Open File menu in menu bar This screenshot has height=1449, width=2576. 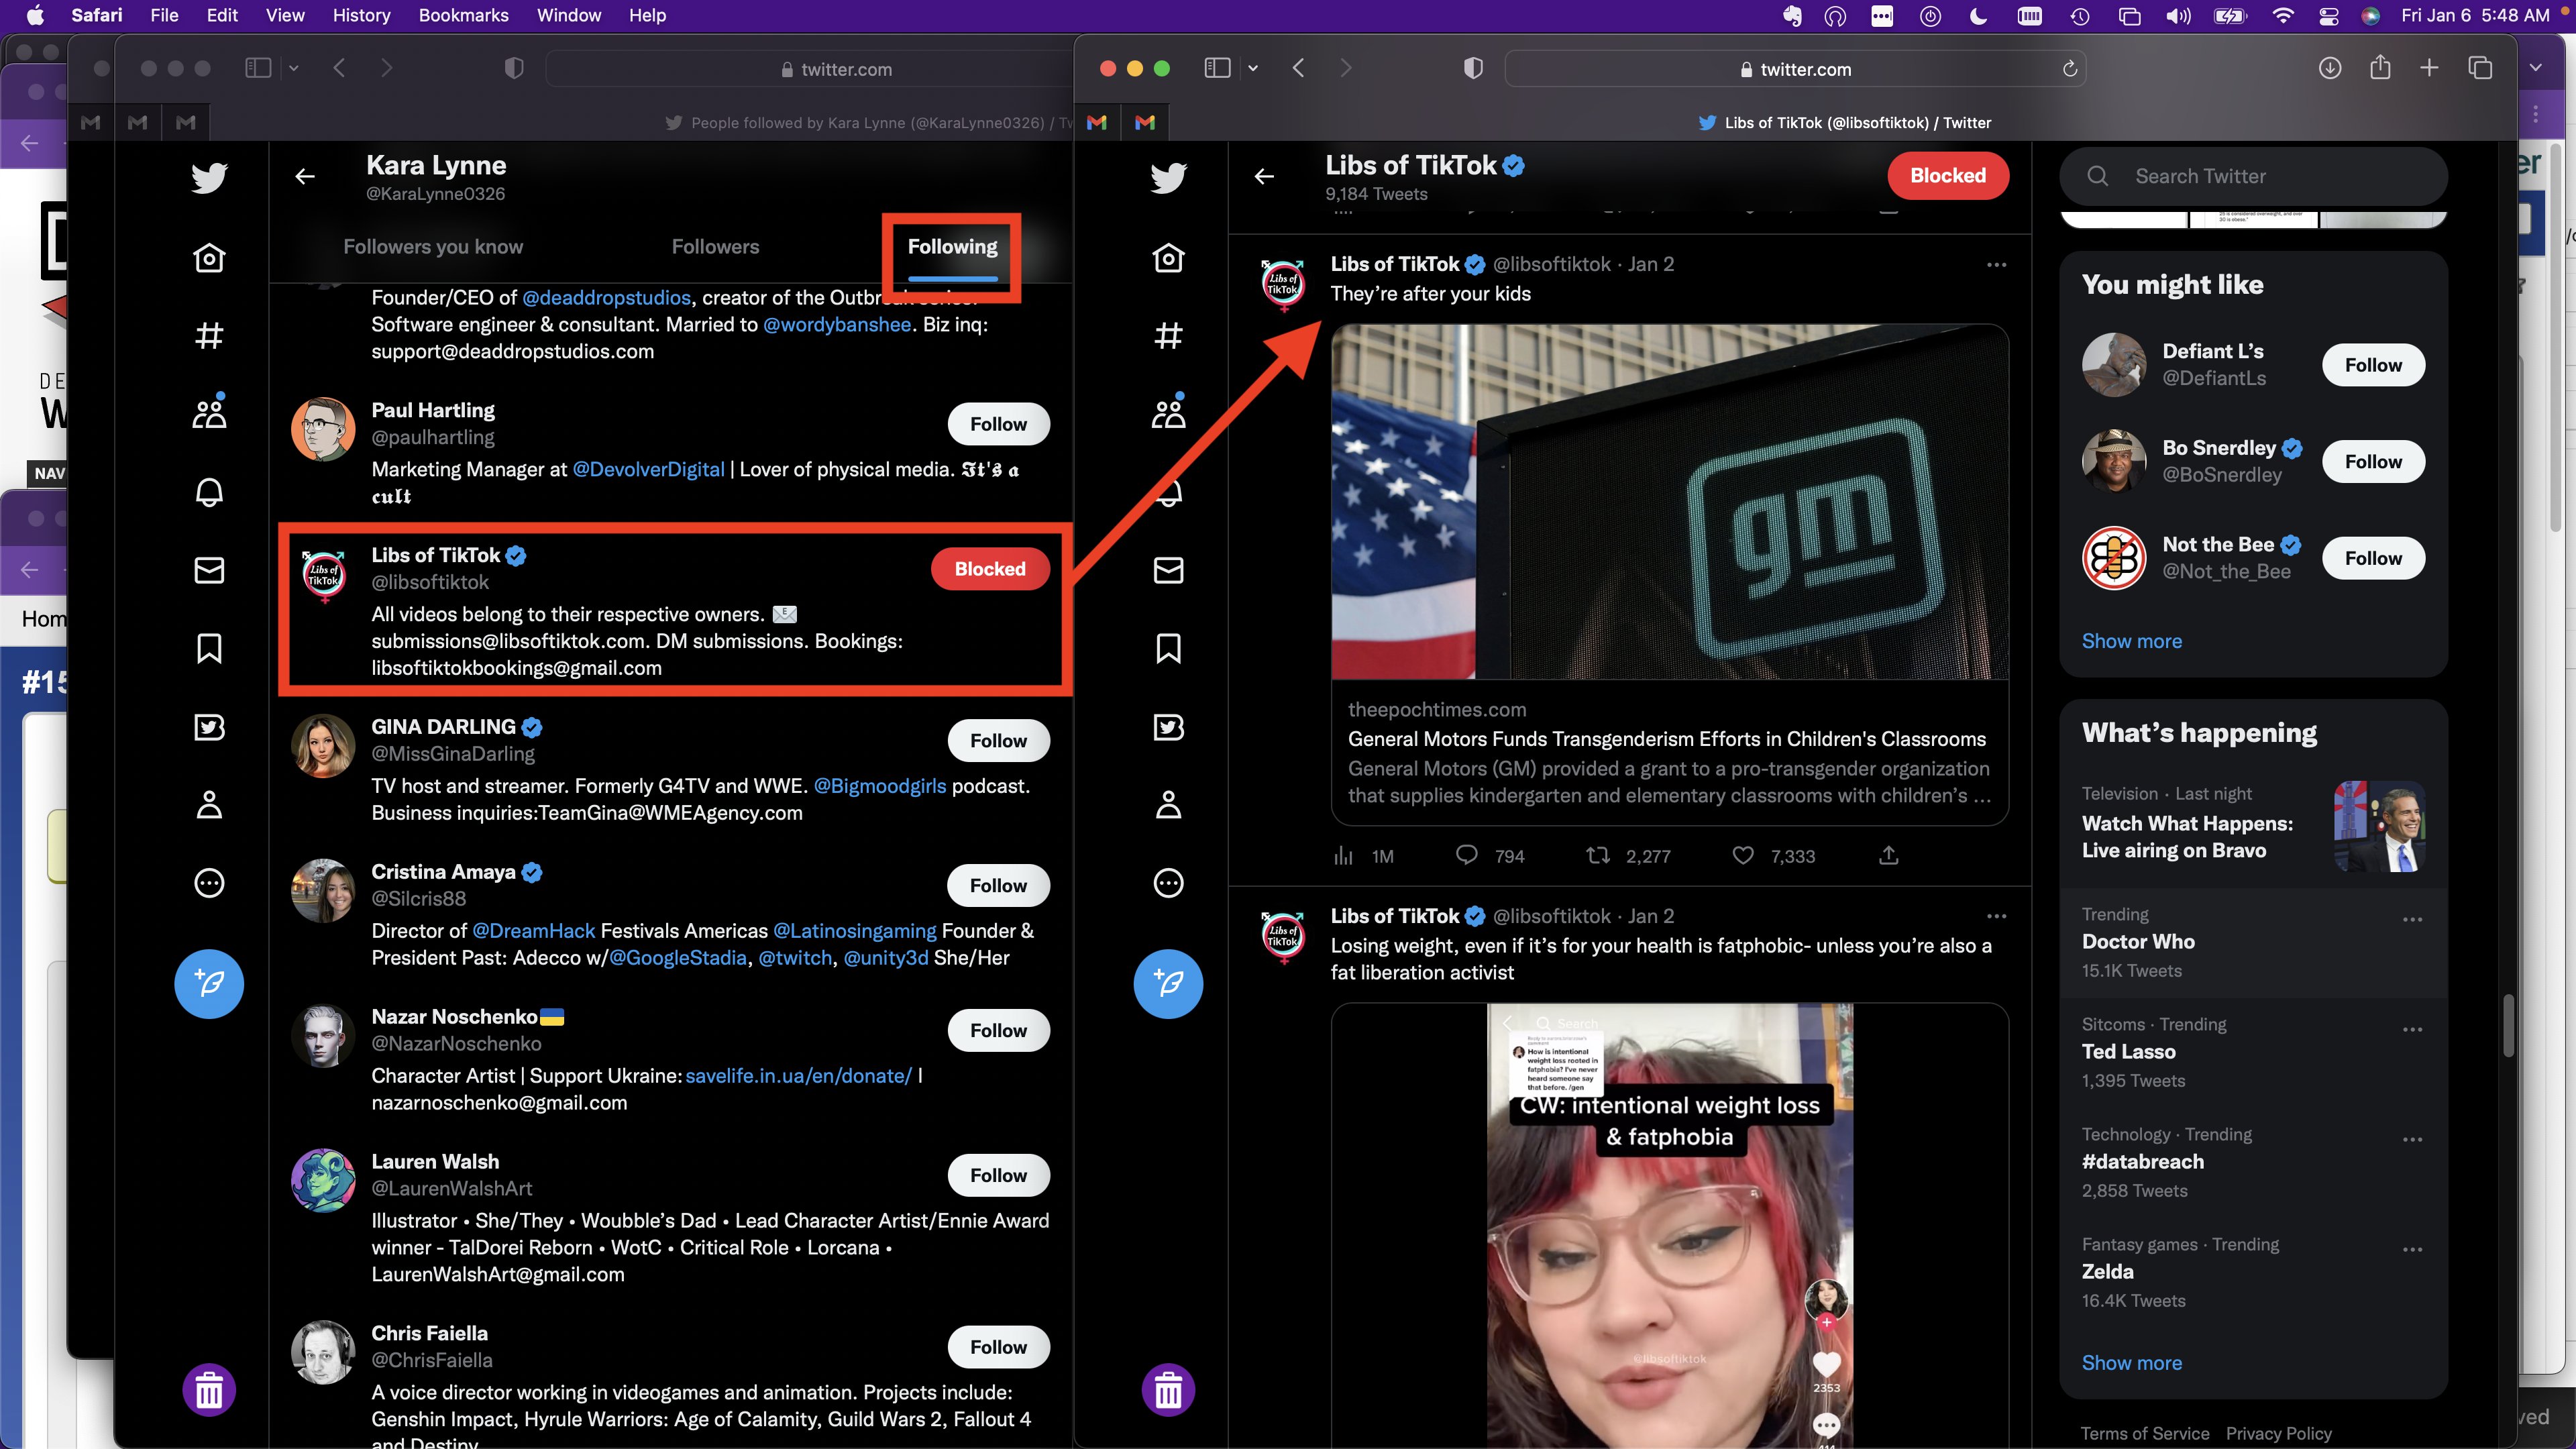point(164,15)
